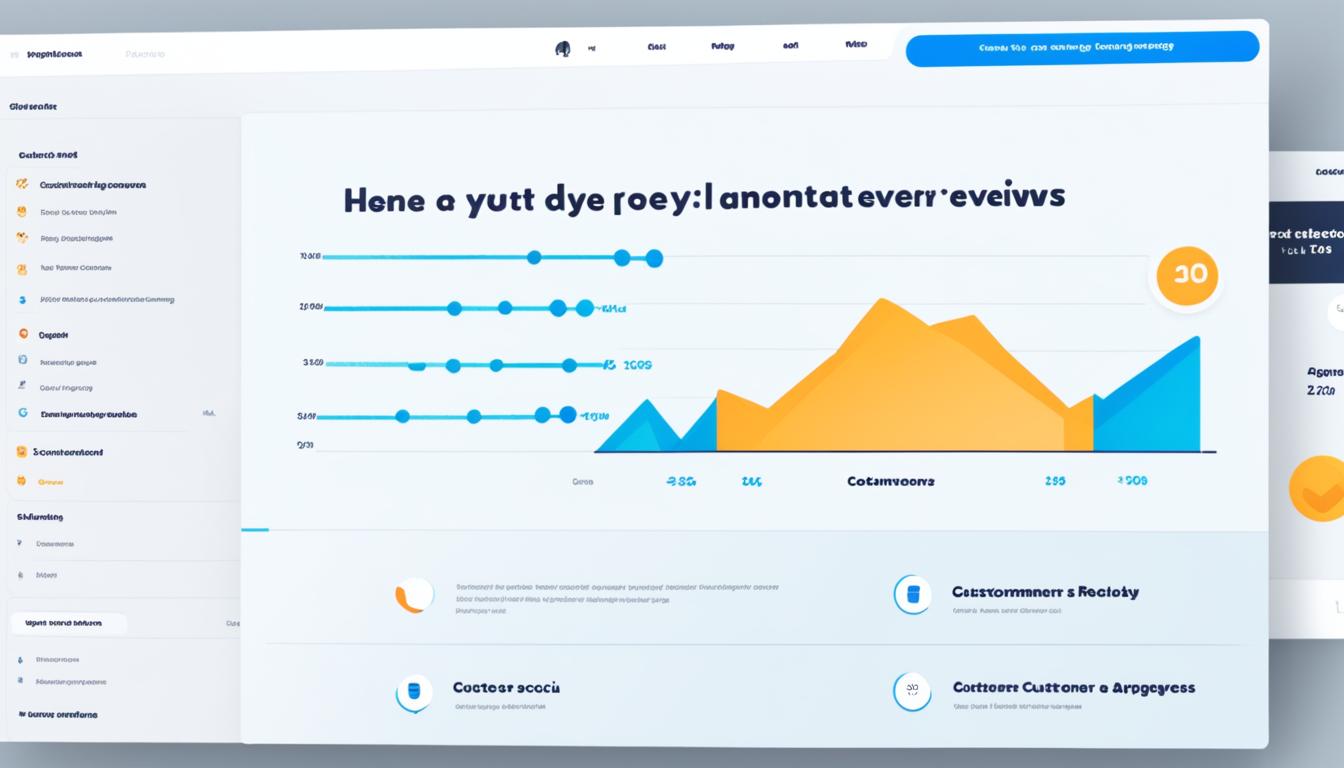The height and width of the screenshot is (768, 1344).
Task: Click the "Cotamveonrs" axis label under the chart
Action: point(891,481)
